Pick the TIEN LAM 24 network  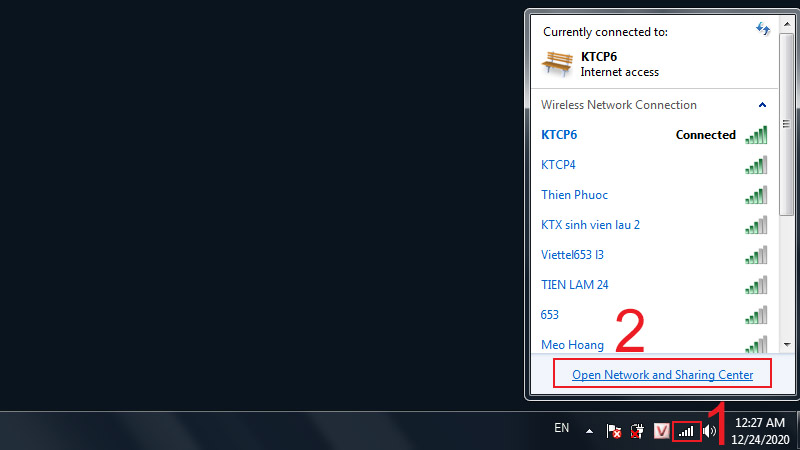click(575, 285)
